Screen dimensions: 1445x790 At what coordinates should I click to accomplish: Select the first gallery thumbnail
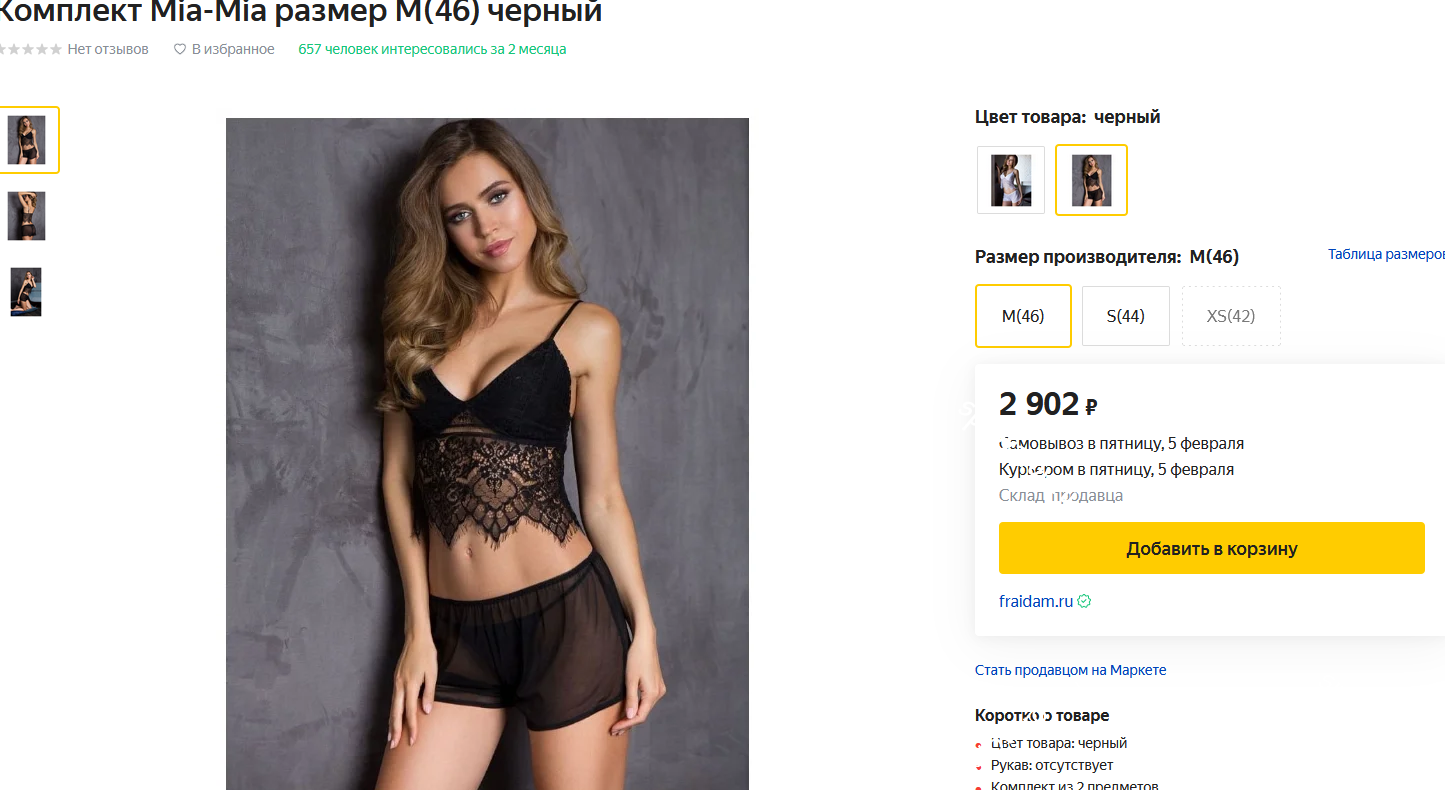29,139
